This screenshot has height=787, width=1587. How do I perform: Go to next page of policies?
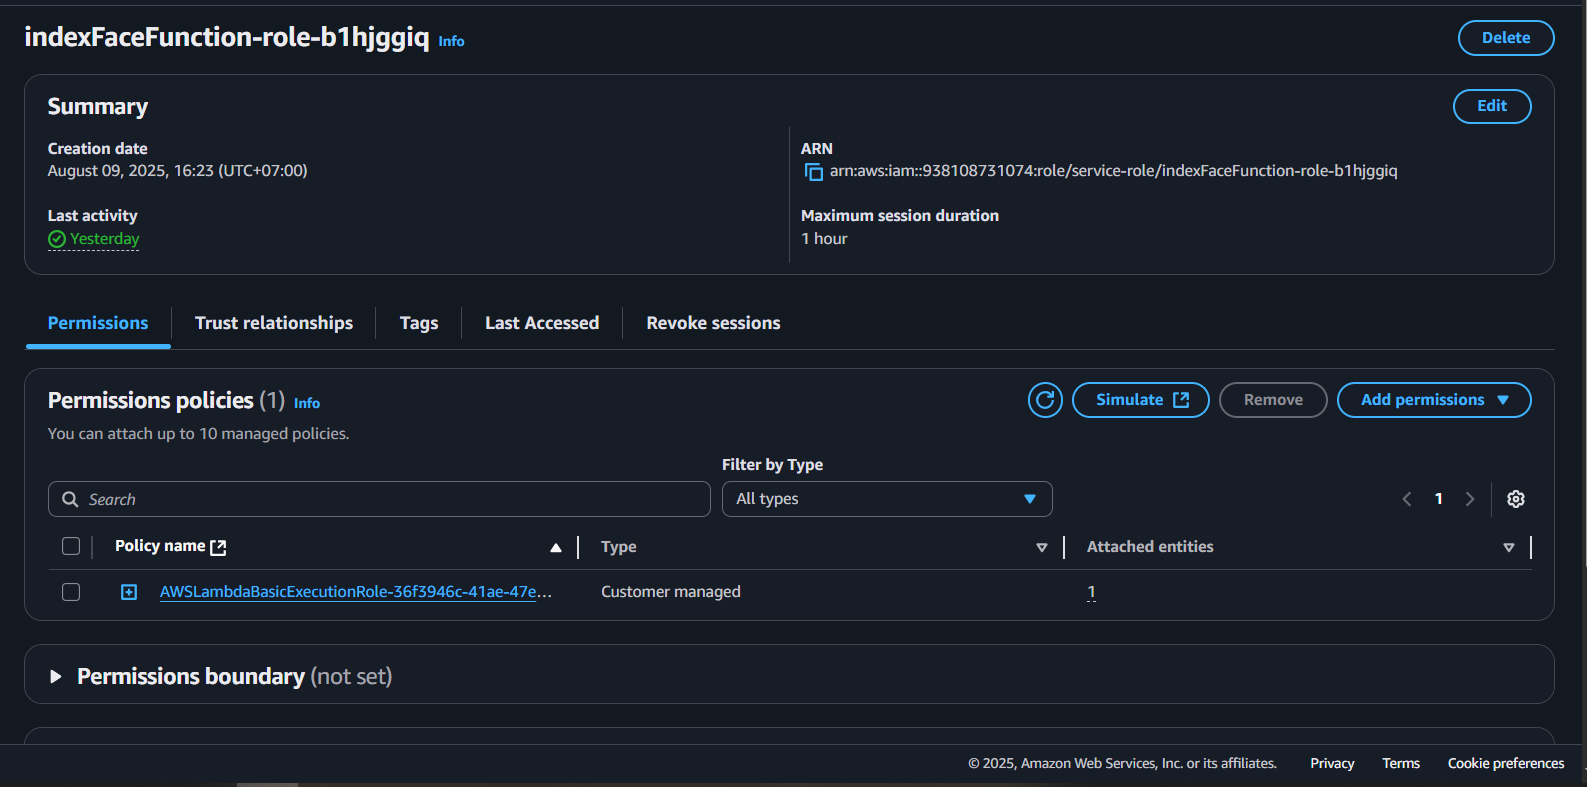tap(1470, 499)
